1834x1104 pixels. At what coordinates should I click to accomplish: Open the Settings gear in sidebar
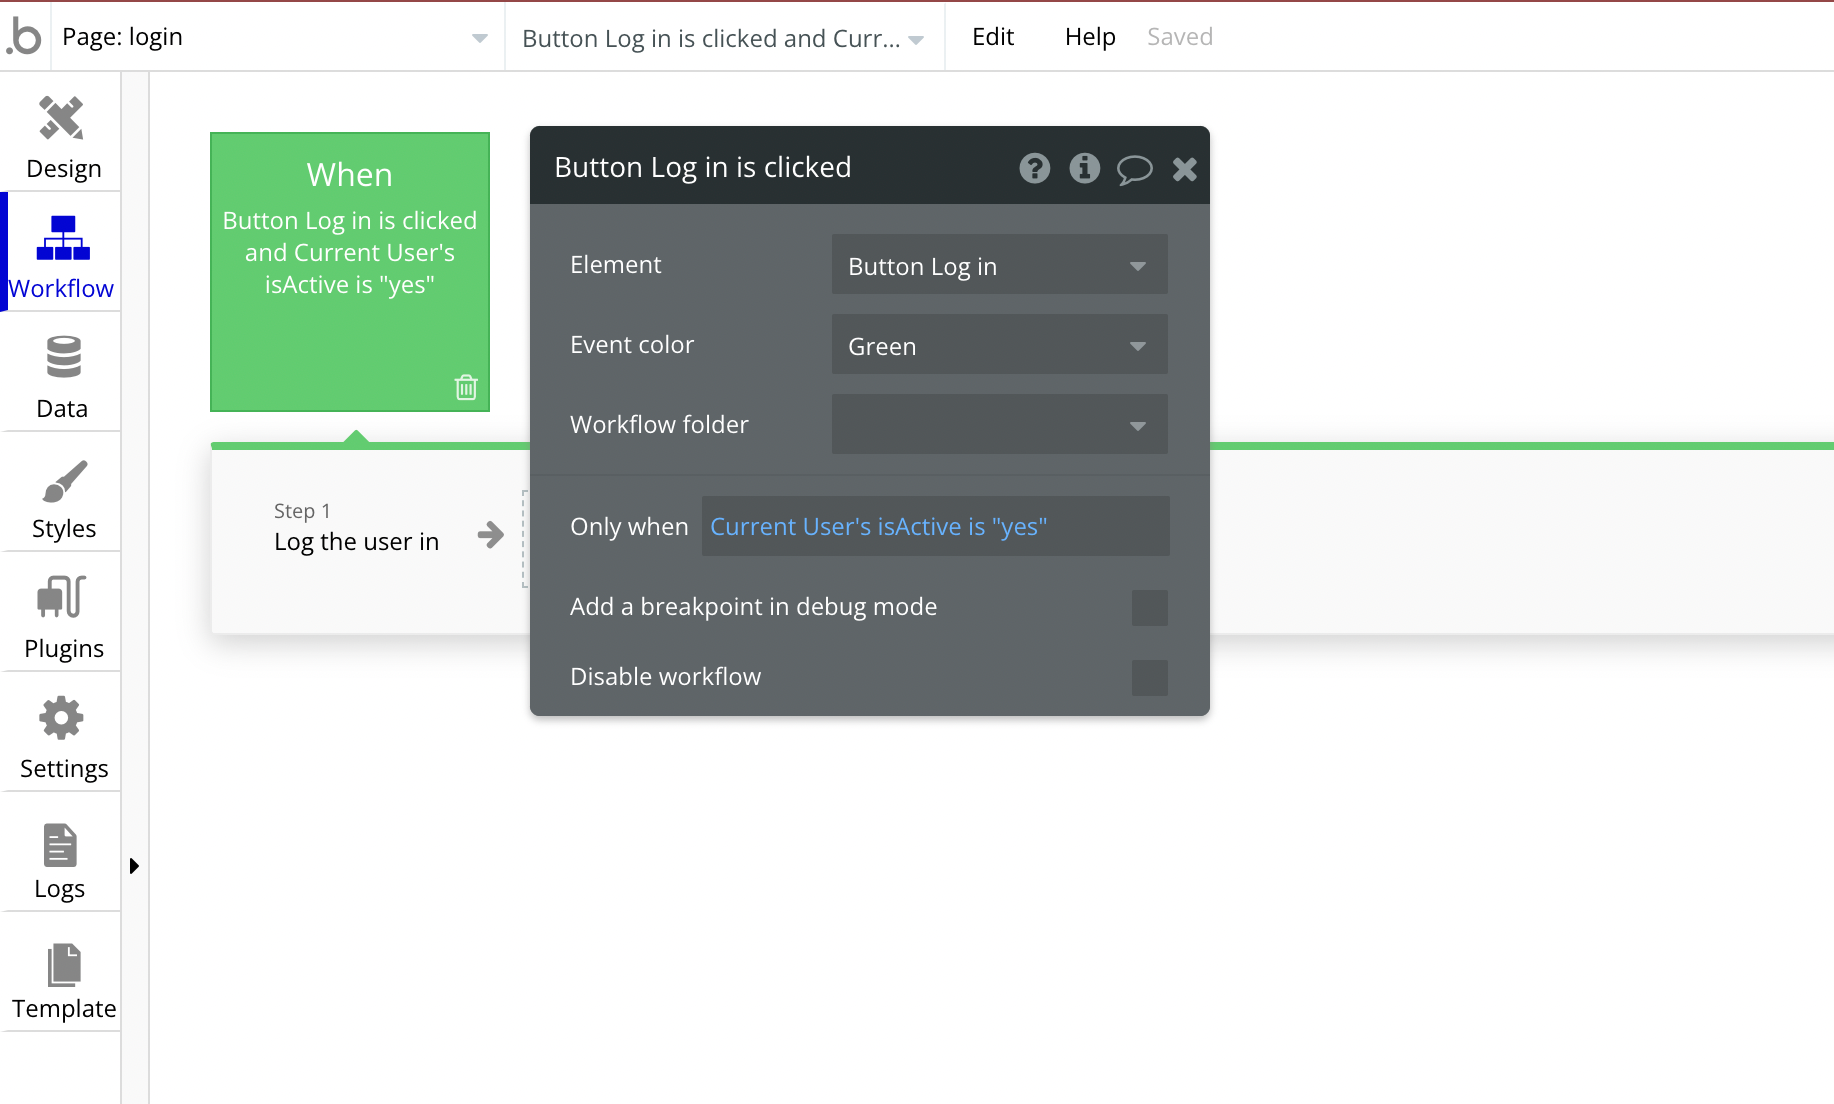[x=61, y=718]
